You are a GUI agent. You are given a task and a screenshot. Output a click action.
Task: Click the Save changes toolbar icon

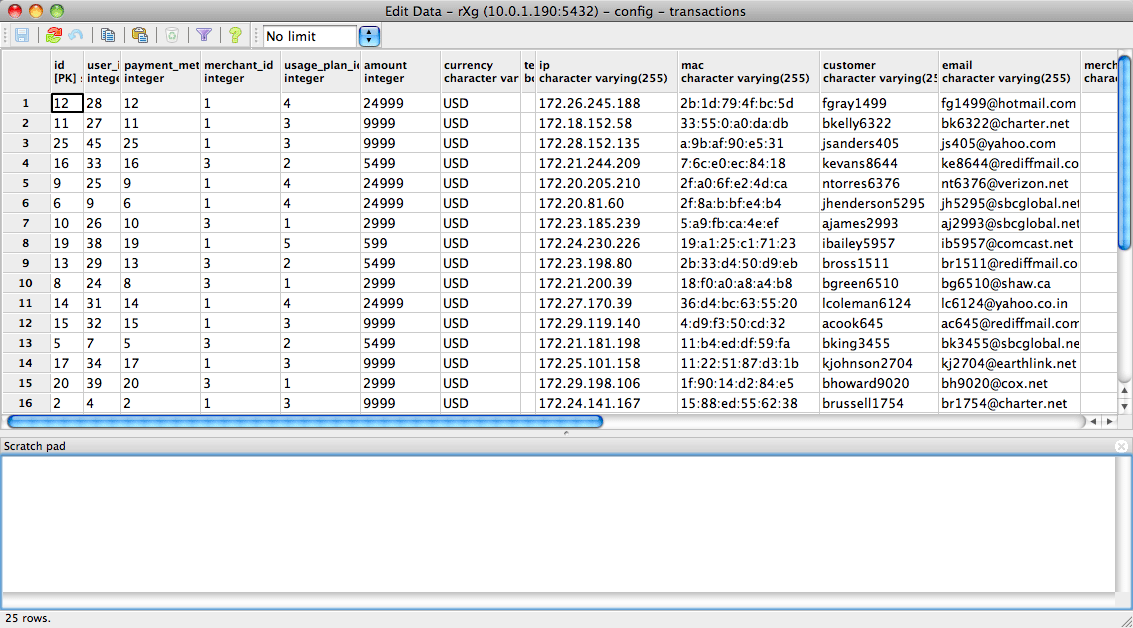pyautogui.click(x=22, y=36)
